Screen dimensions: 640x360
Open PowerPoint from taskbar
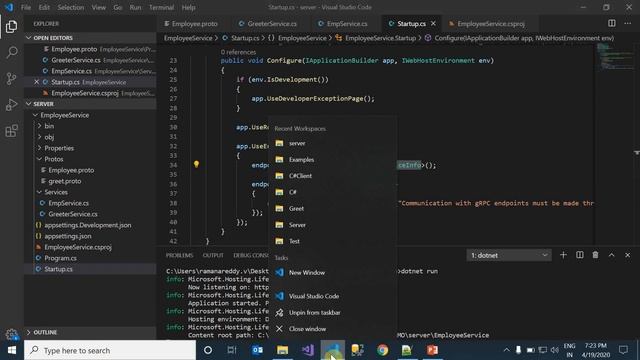pyautogui.click(x=432, y=350)
